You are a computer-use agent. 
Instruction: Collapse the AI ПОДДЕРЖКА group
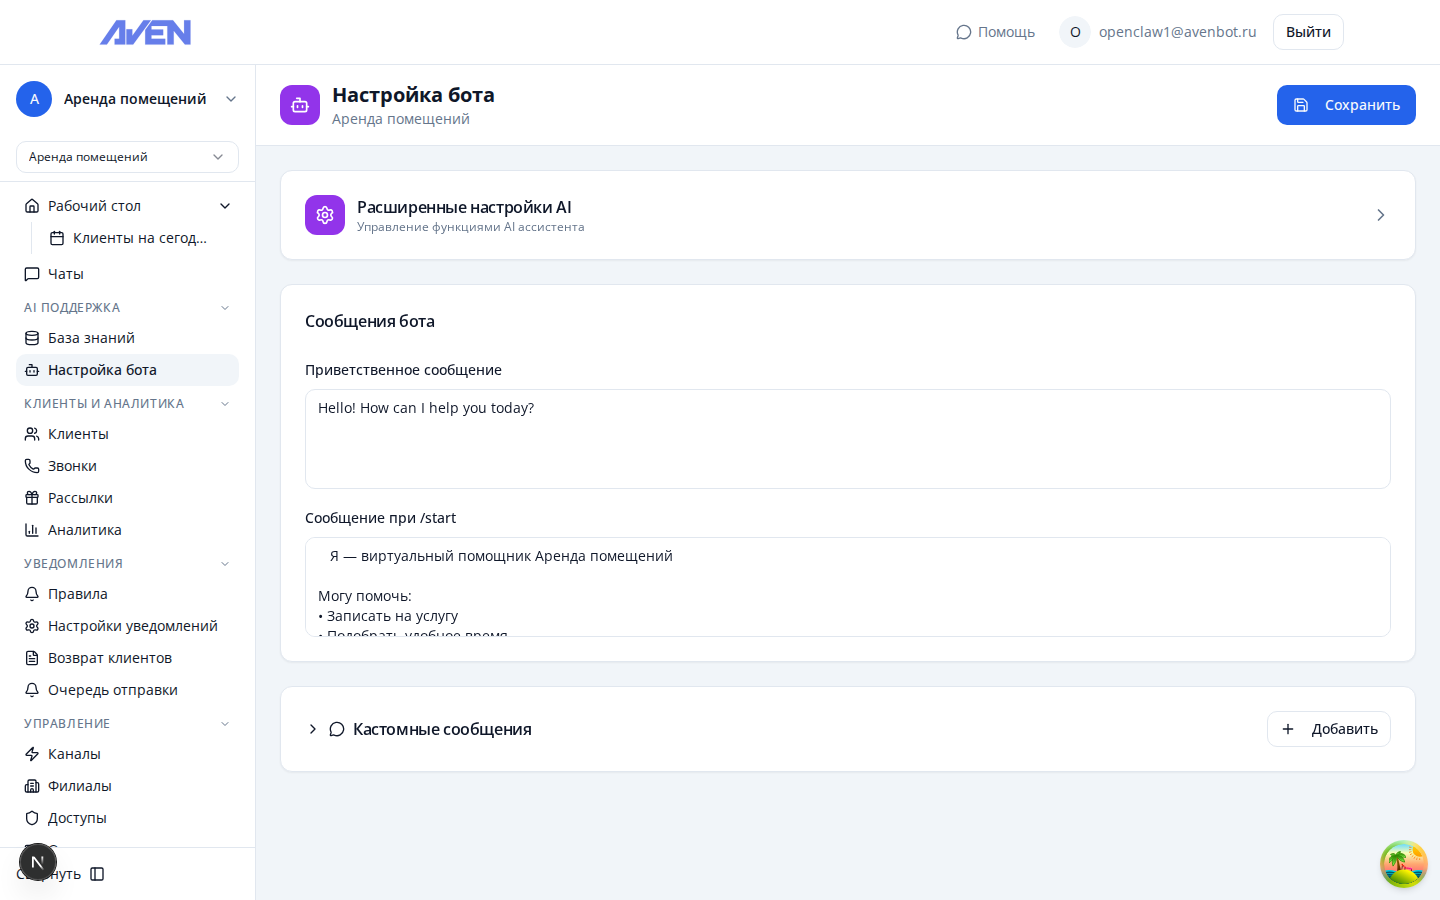pyautogui.click(x=224, y=307)
